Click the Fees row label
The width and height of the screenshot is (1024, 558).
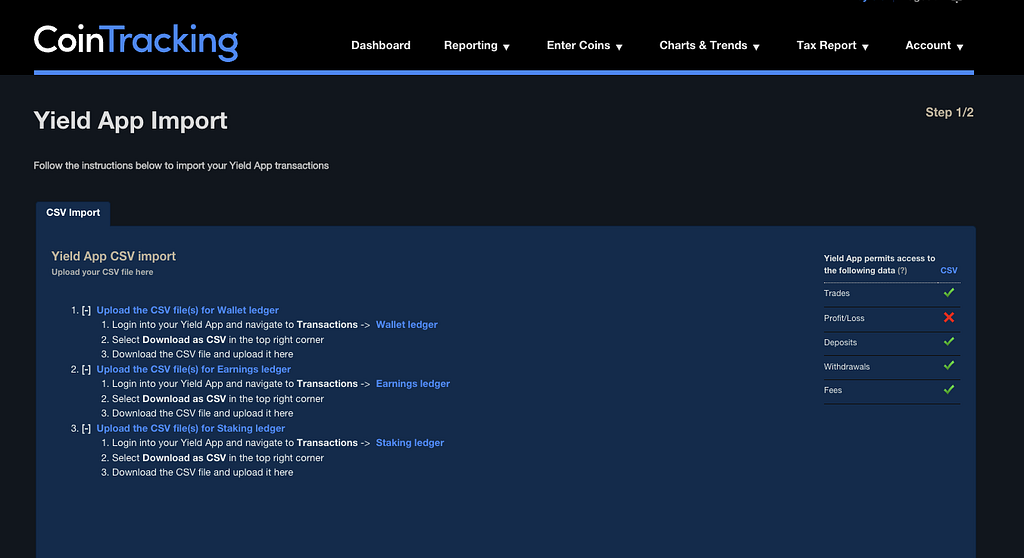pyautogui.click(x=833, y=390)
